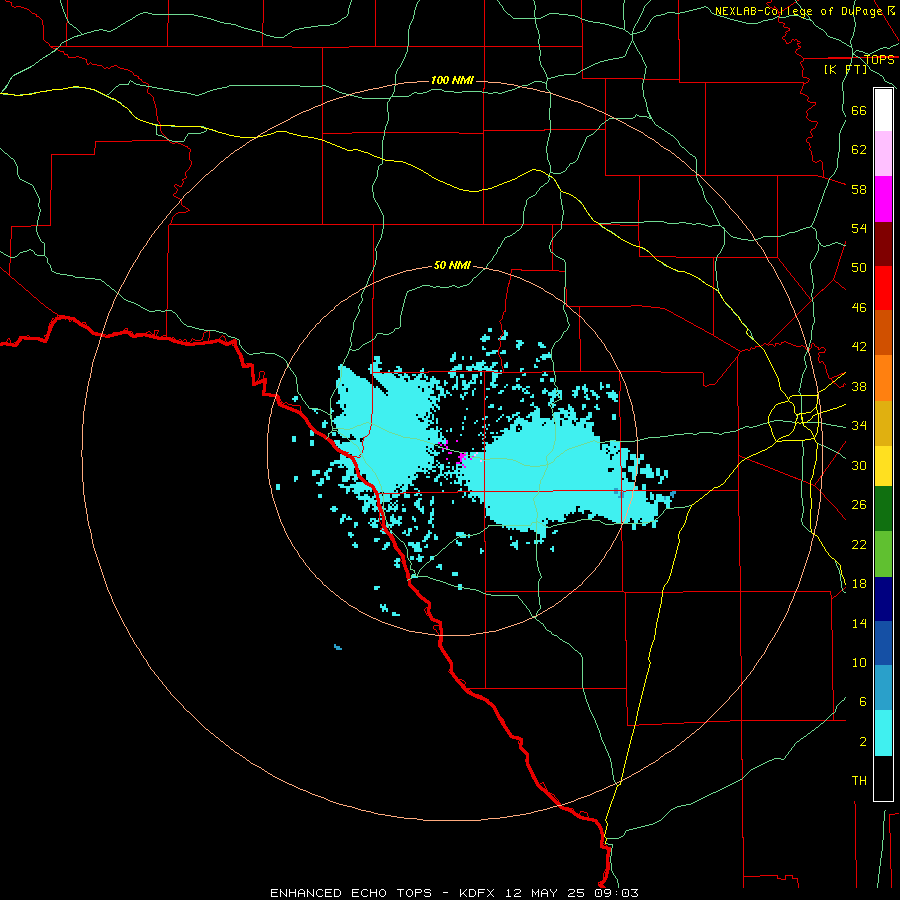Click the legend value '54'
This screenshot has height=900, width=900.
[x=859, y=228]
